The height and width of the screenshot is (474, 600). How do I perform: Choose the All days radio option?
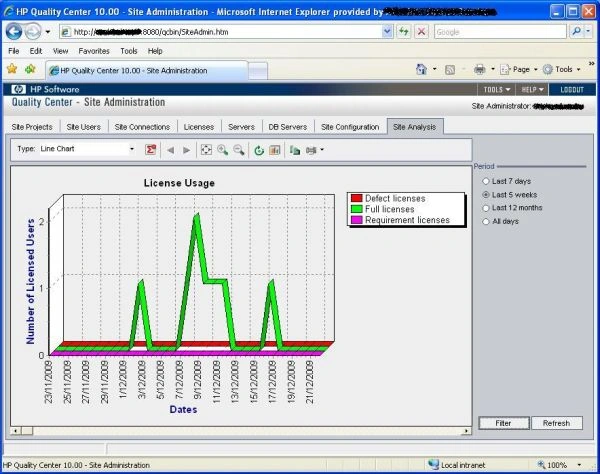coord(486,222)
